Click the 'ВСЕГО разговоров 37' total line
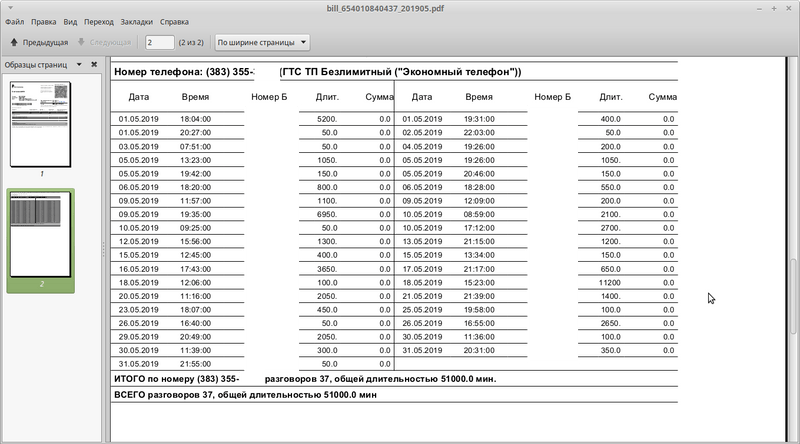The height and width of the screenshot is (444, 800). click(245, 395)
